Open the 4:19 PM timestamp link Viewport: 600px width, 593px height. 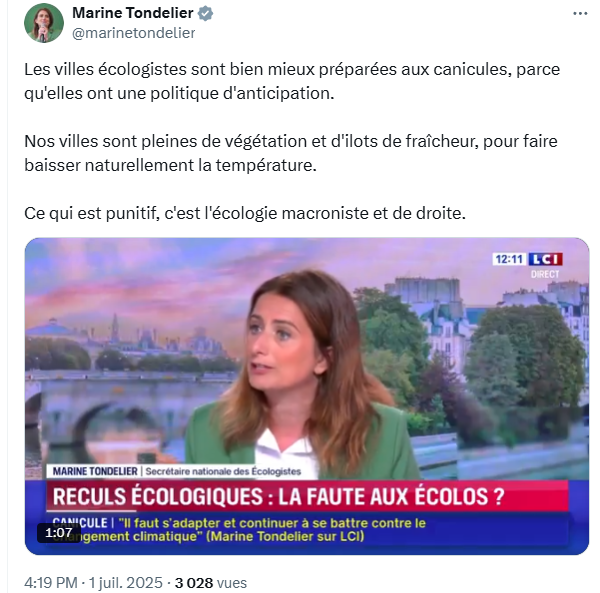[x=51, y=583]
